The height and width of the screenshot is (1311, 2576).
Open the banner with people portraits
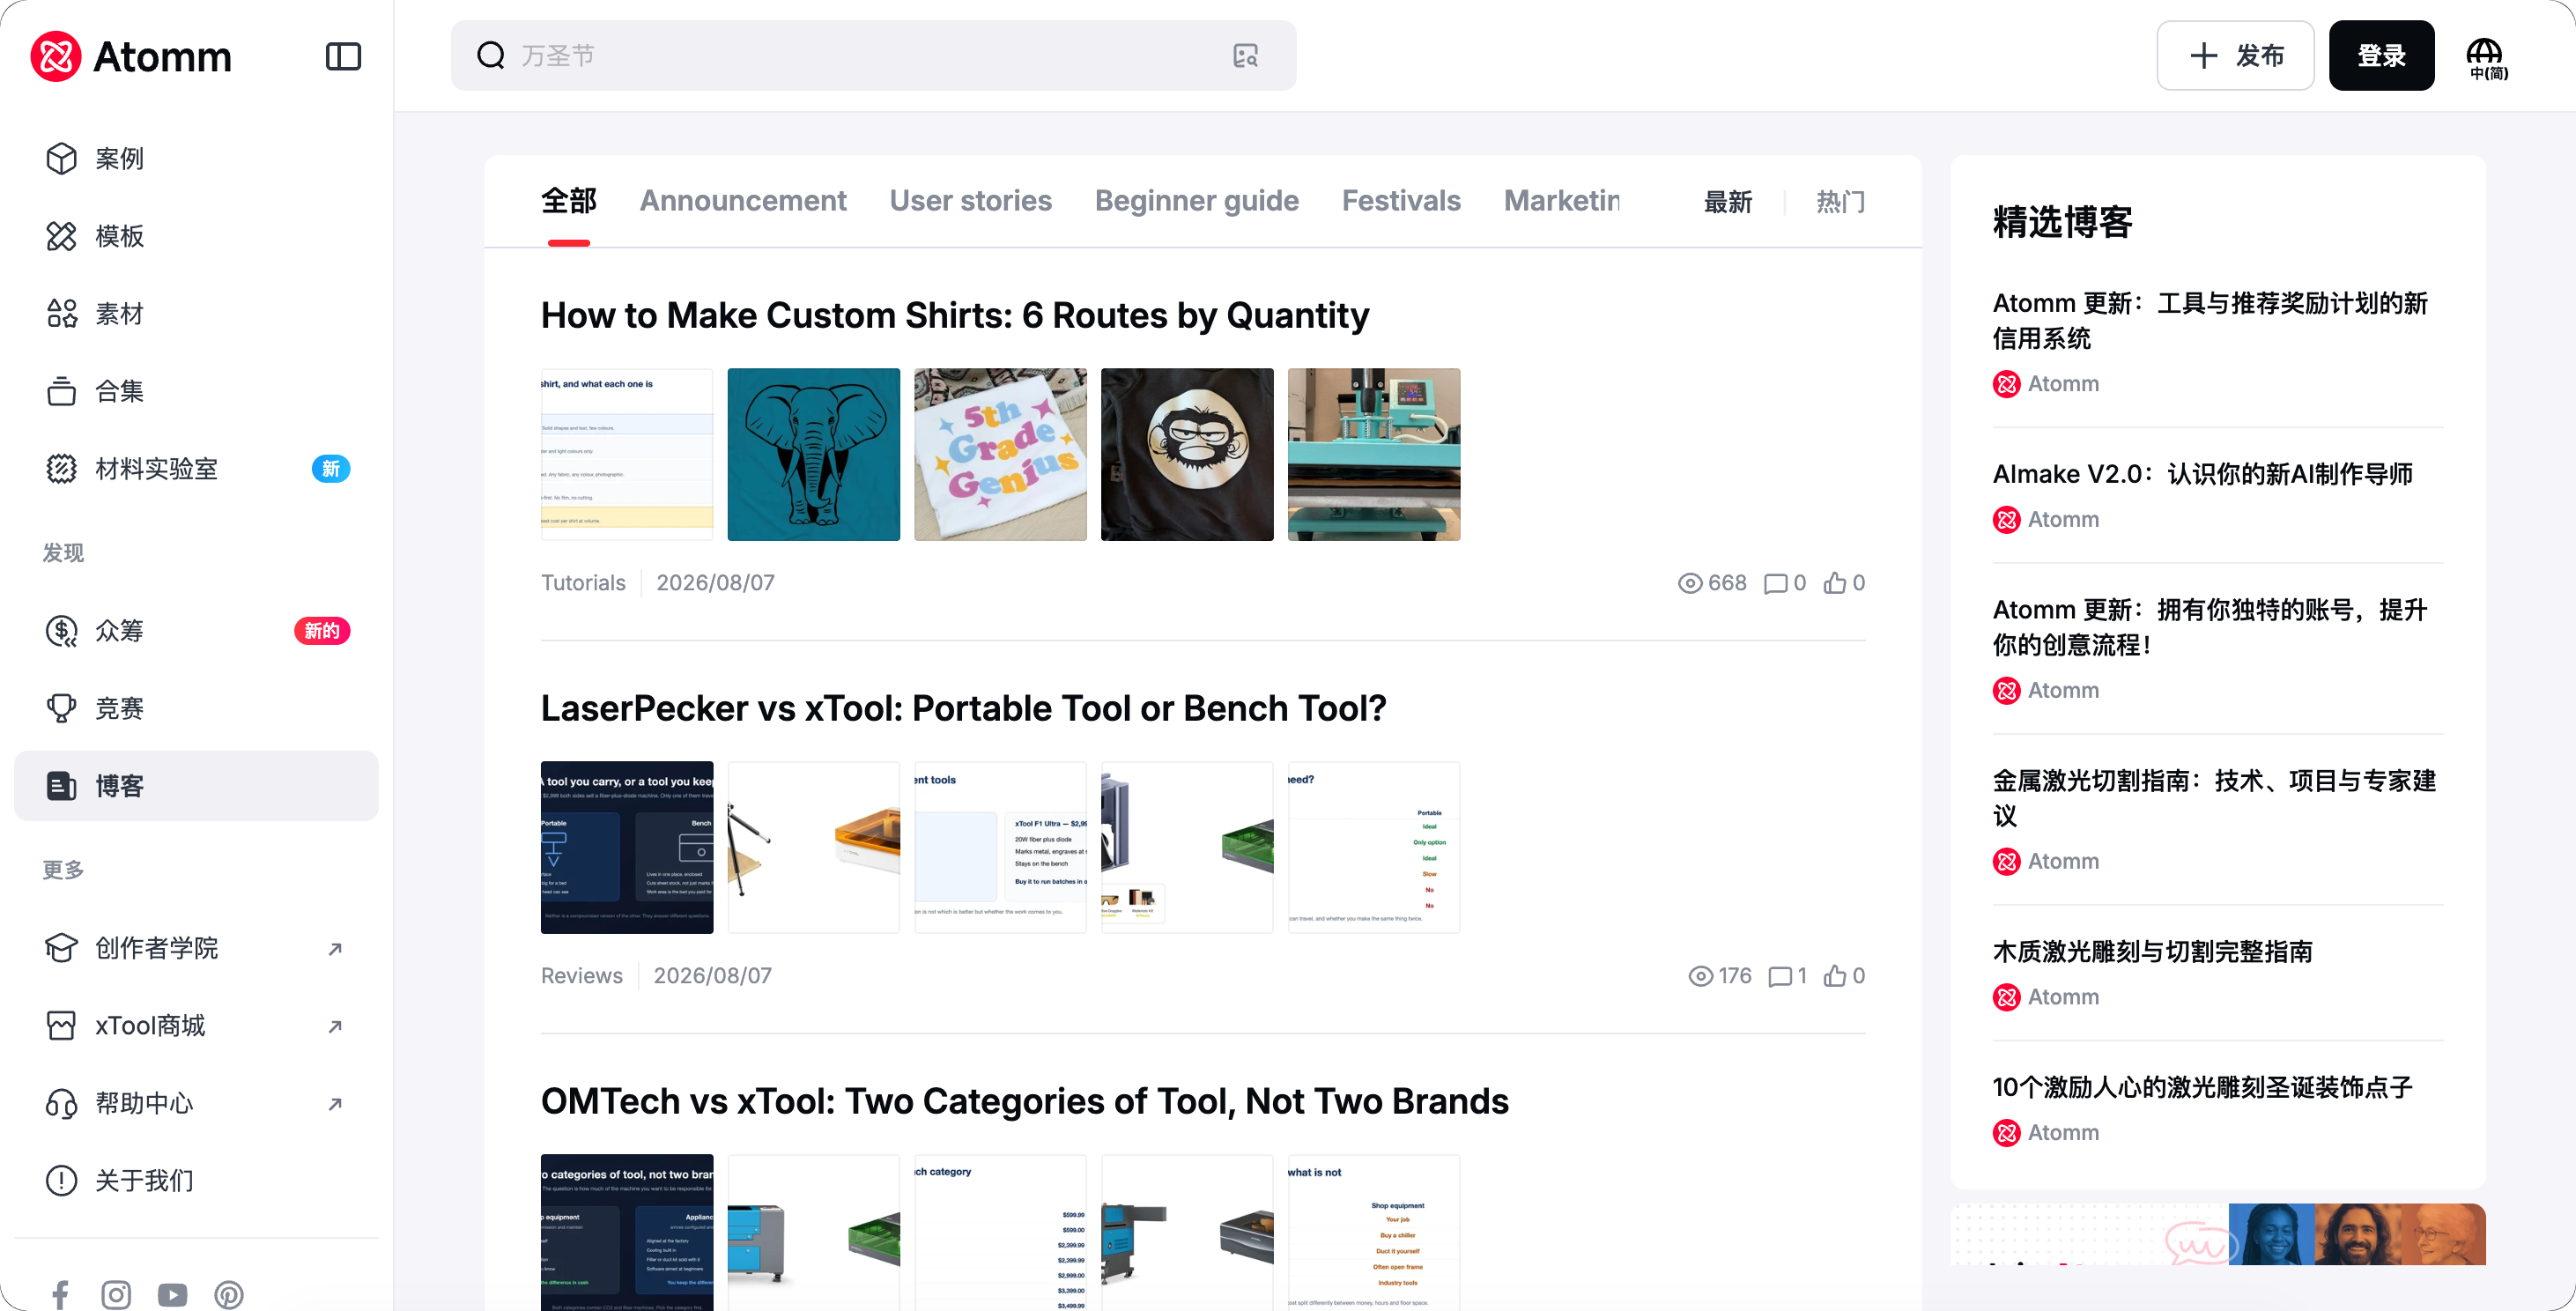[x=2217, y=1235]
